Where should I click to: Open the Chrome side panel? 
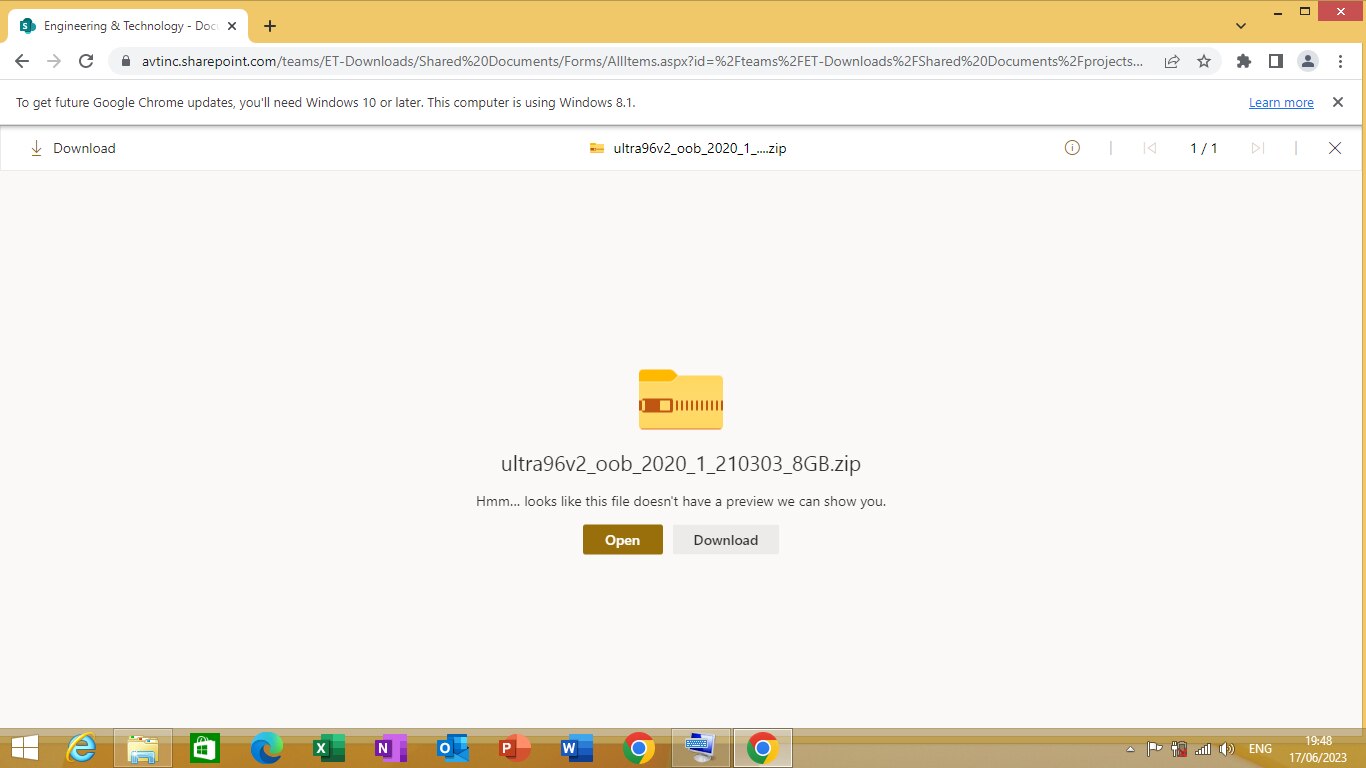pyautogui.click(x=1275, y=61)
